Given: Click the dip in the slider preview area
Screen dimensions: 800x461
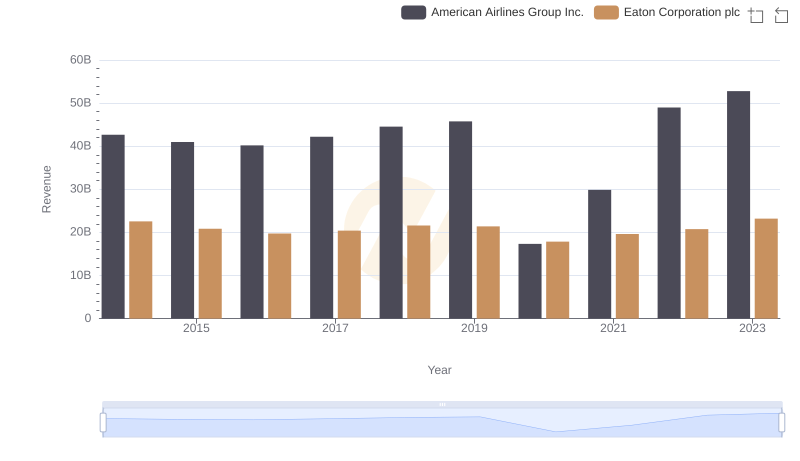Looking at the screenshot, I should [555, 430].
